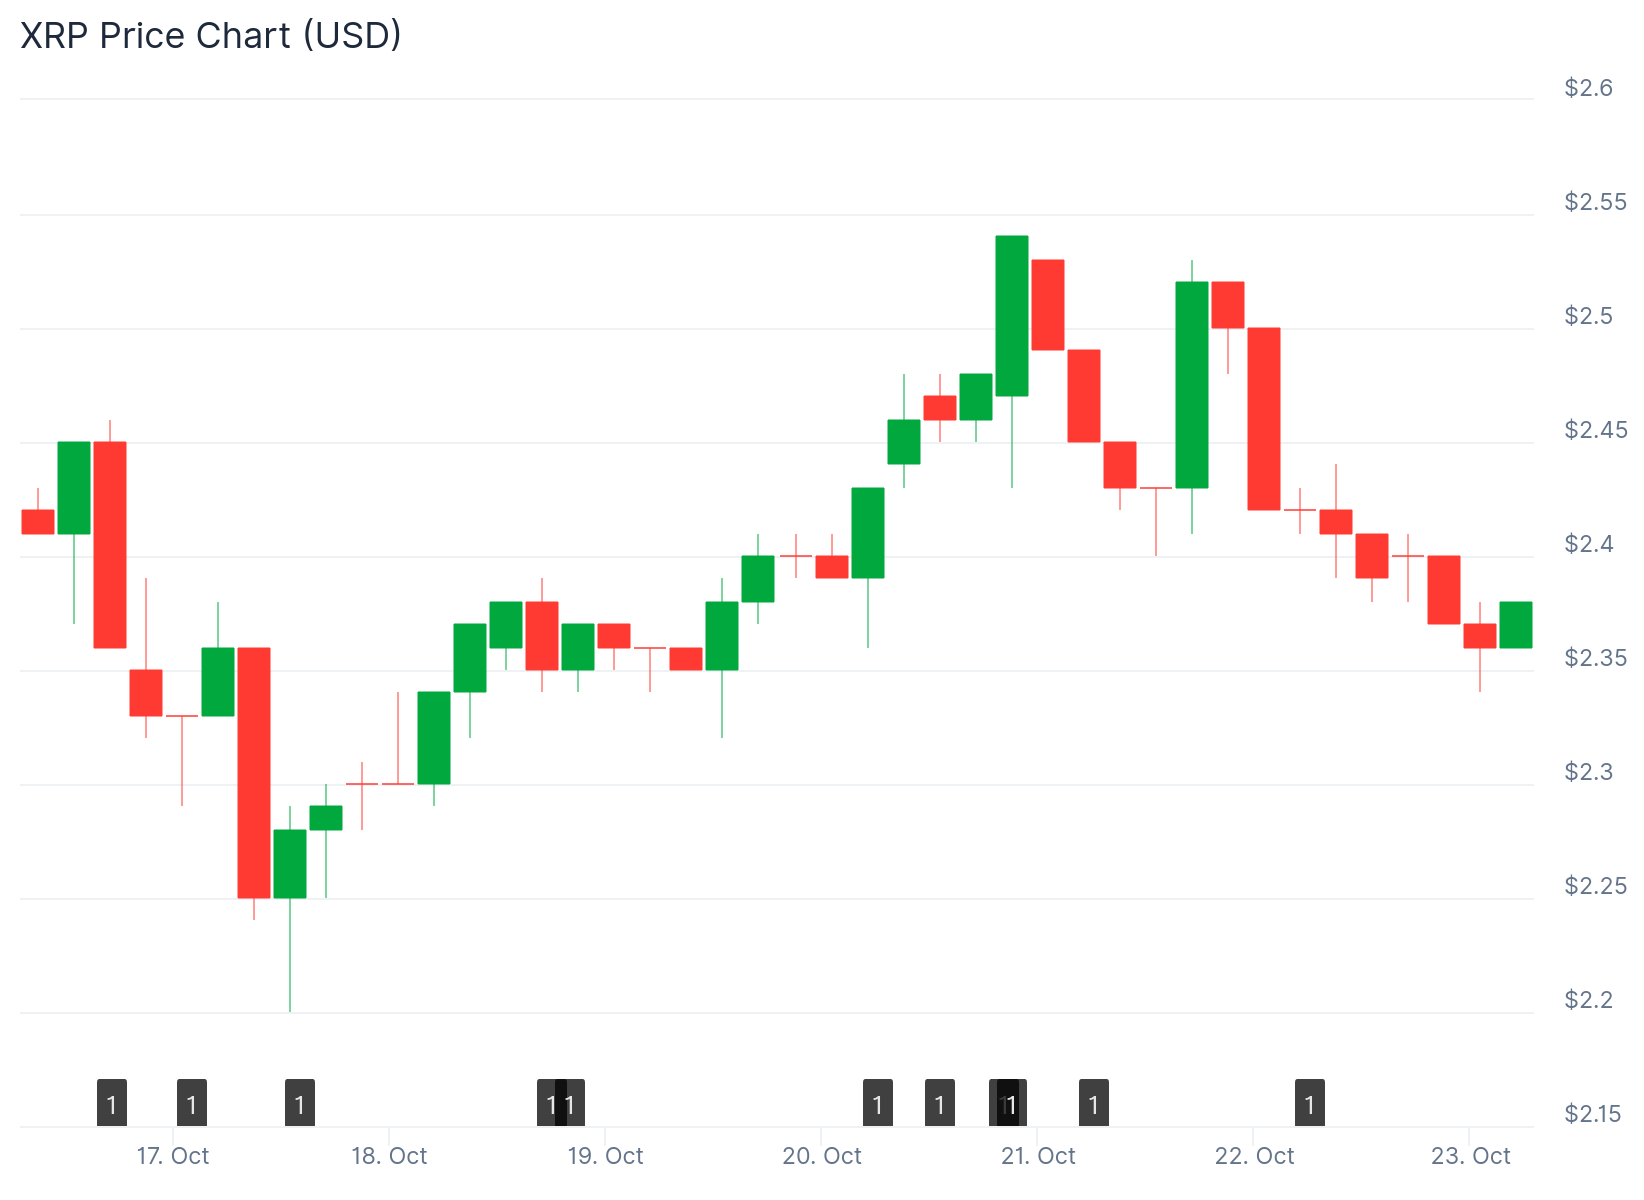Open the event marker directly above the 17. Oct label
The width and height of the screenshot is (1644, 1200).
(x=192, y=1104)
